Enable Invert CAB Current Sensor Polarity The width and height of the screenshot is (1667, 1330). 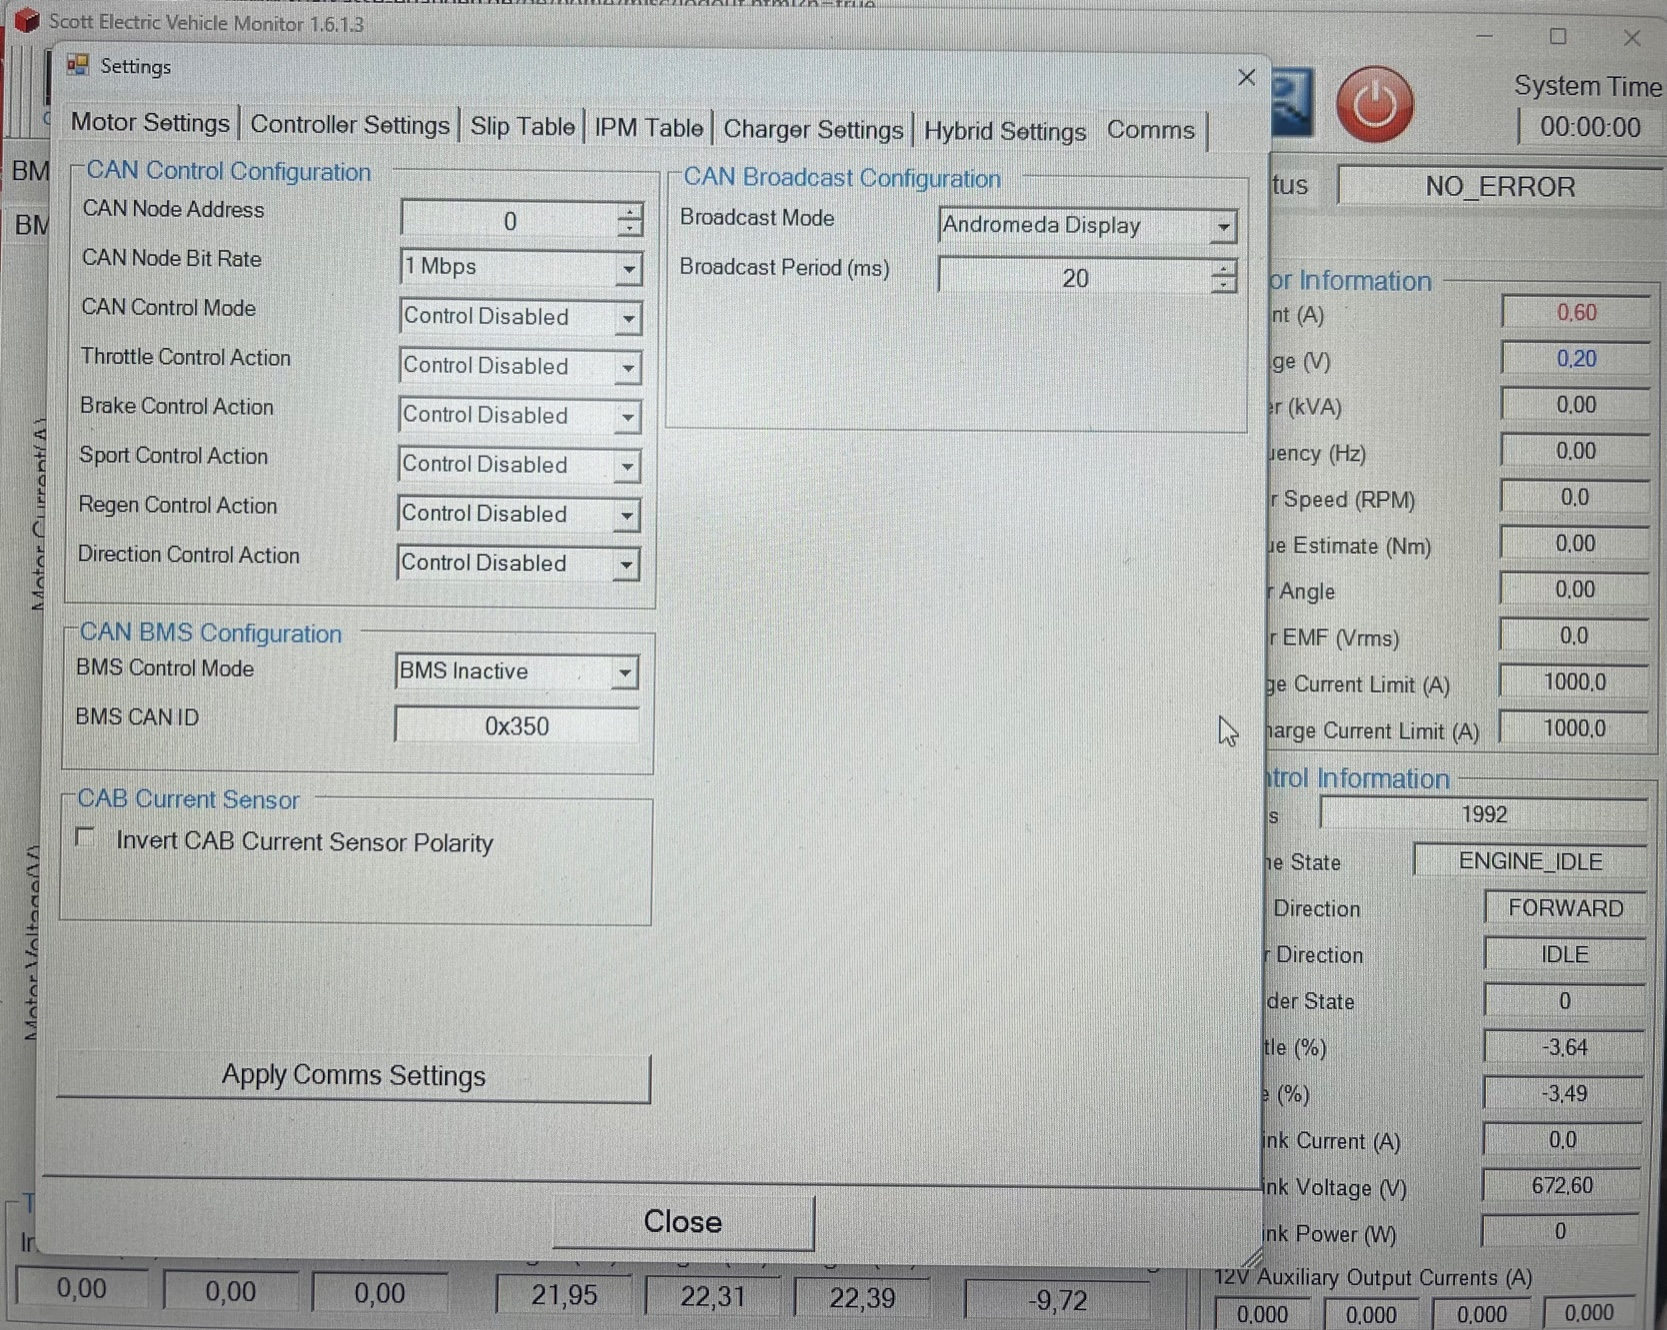[86, 838]
